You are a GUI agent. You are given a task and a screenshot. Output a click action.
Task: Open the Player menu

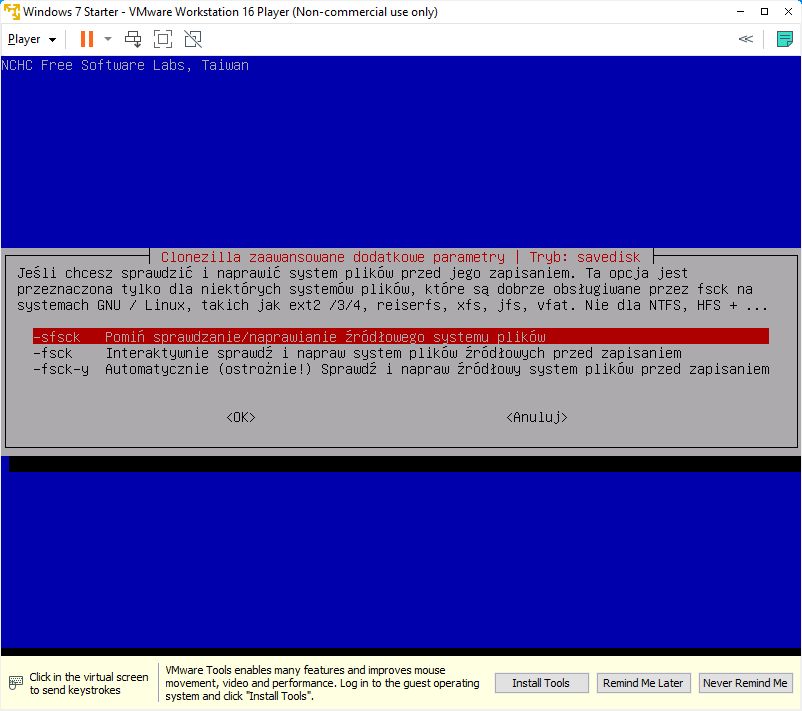click(31, 39)
